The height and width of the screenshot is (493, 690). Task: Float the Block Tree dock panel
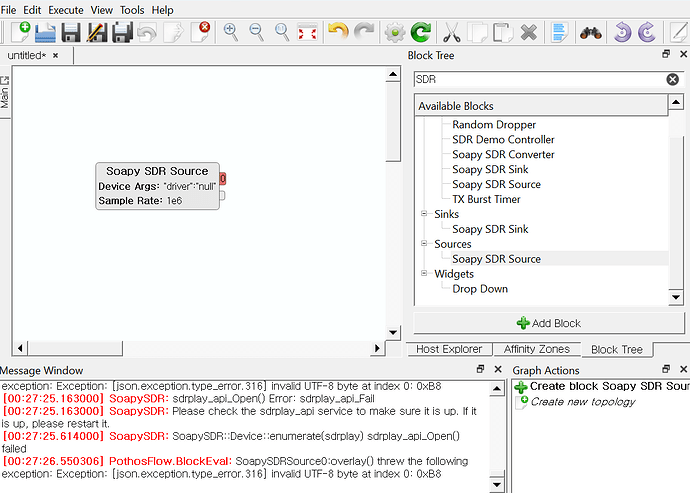666,54
